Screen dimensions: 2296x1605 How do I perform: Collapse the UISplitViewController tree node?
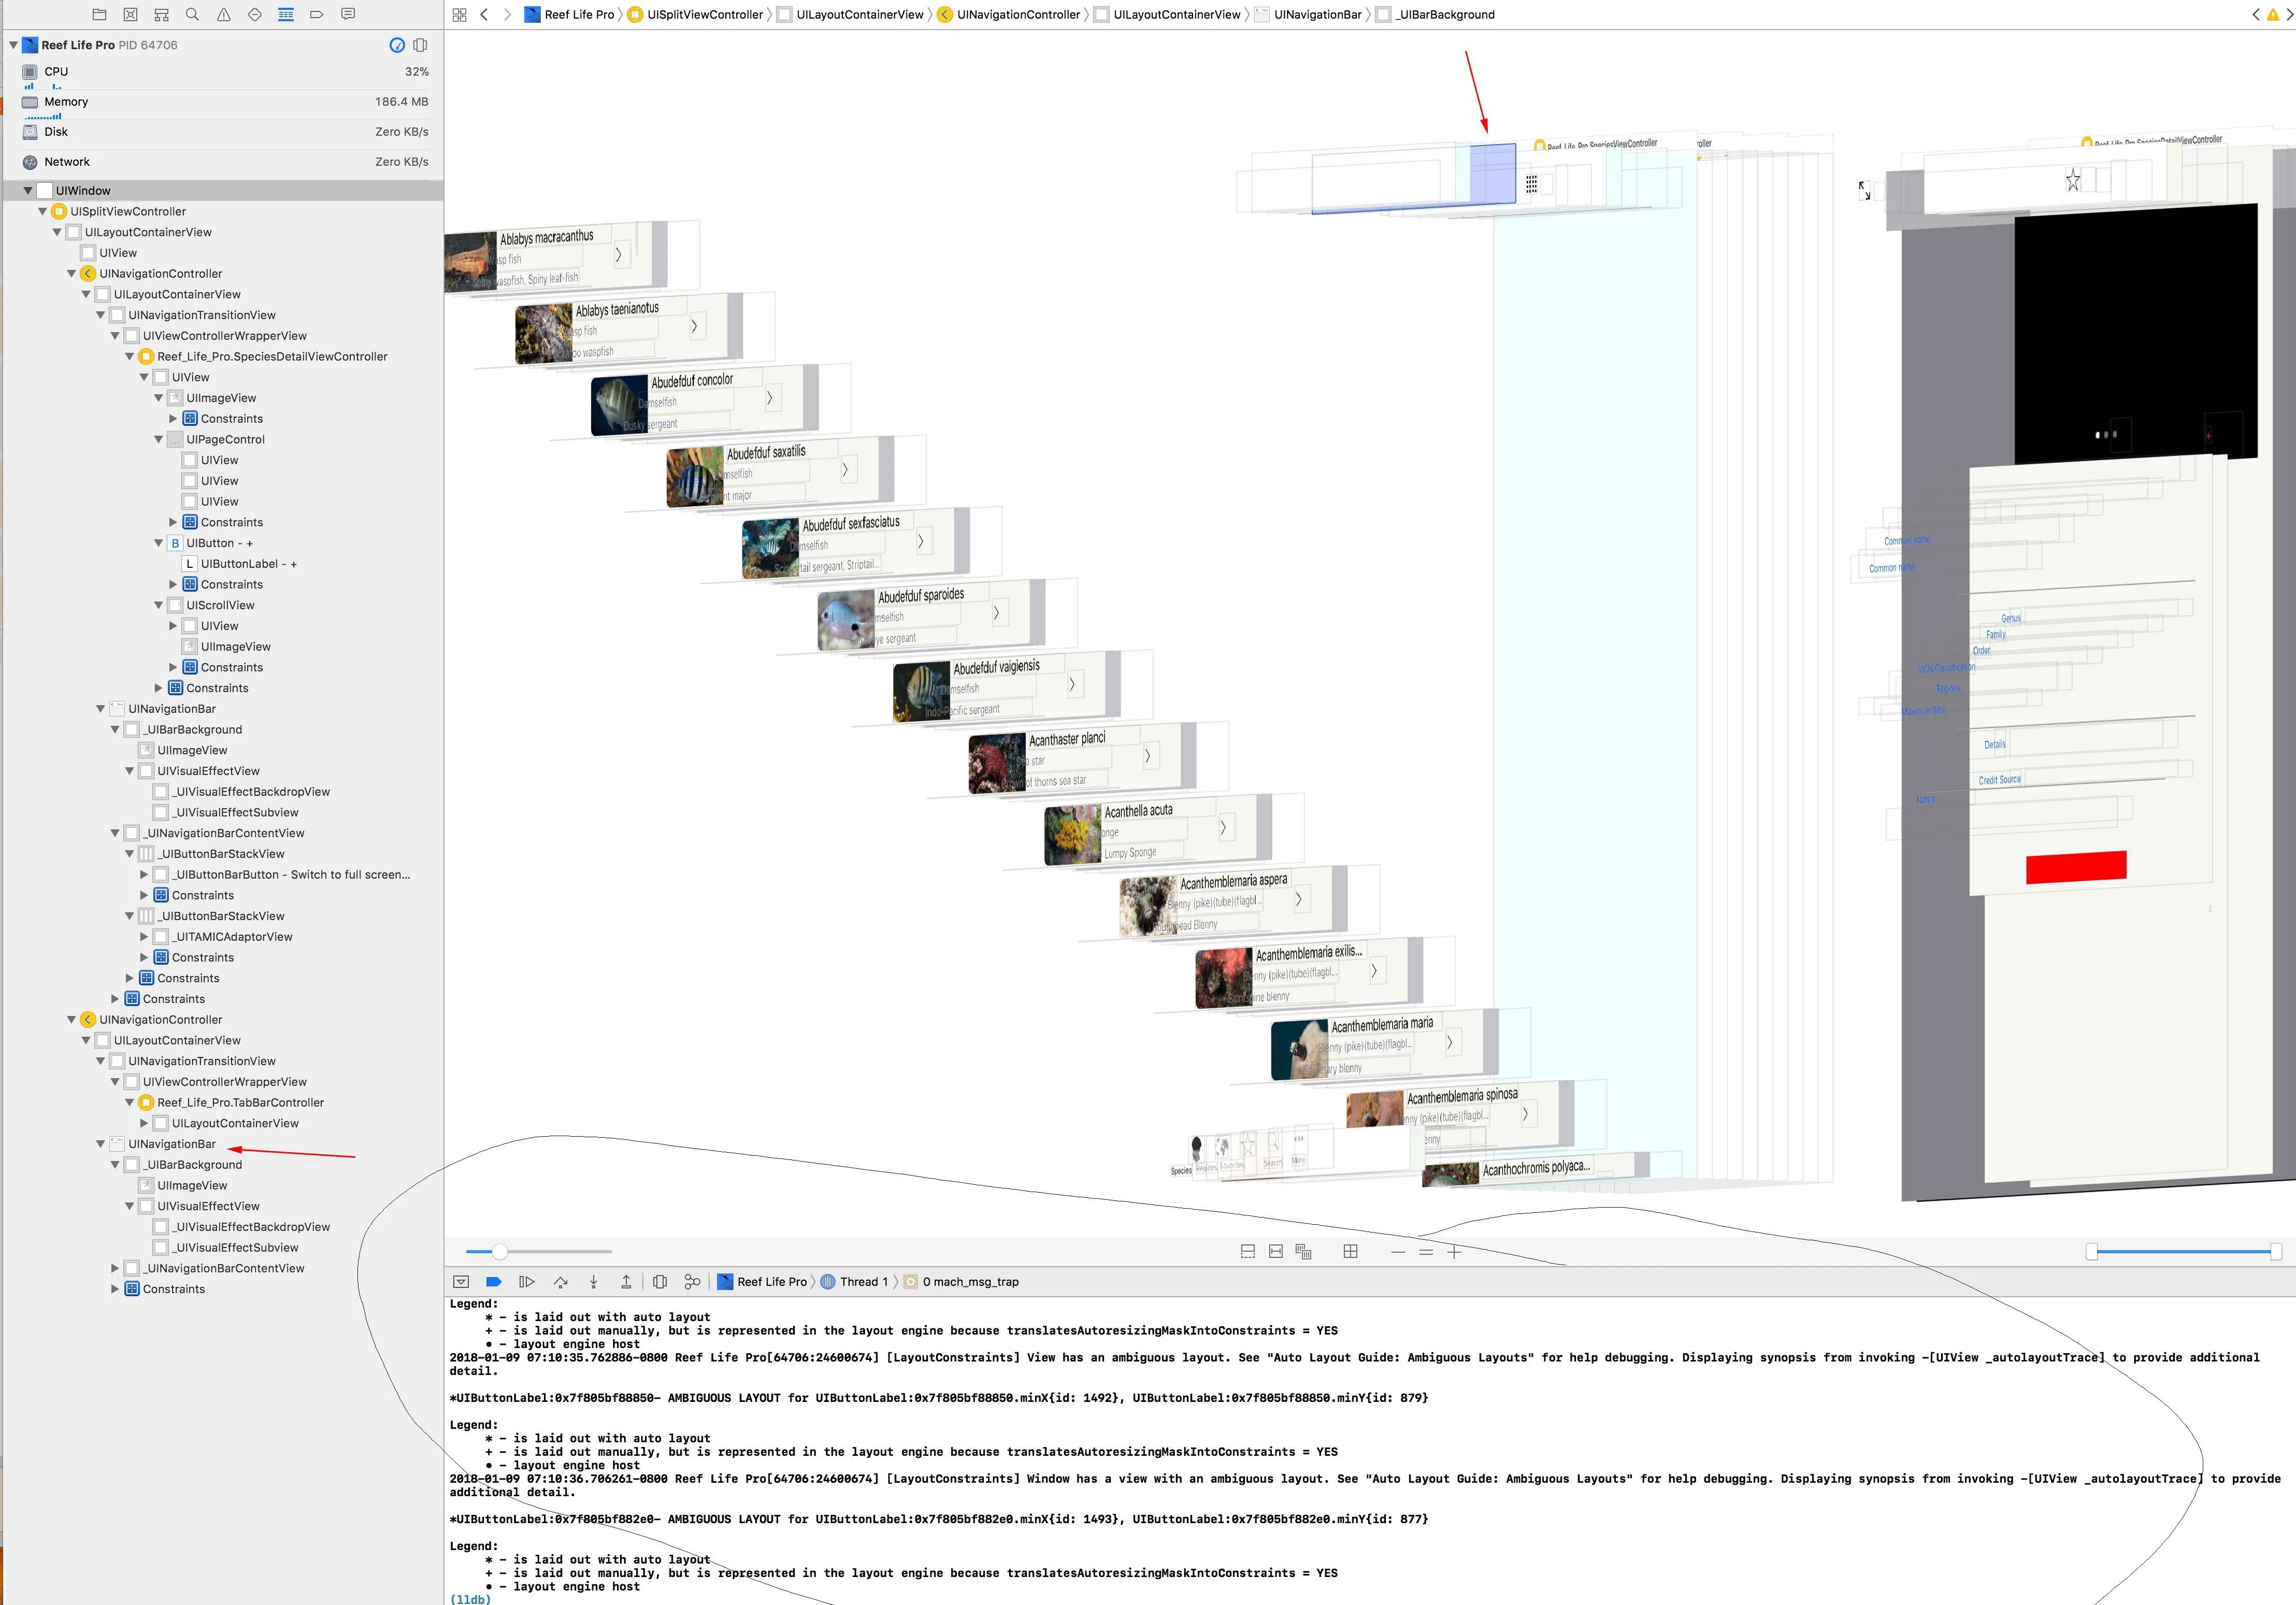coord(43,211)
